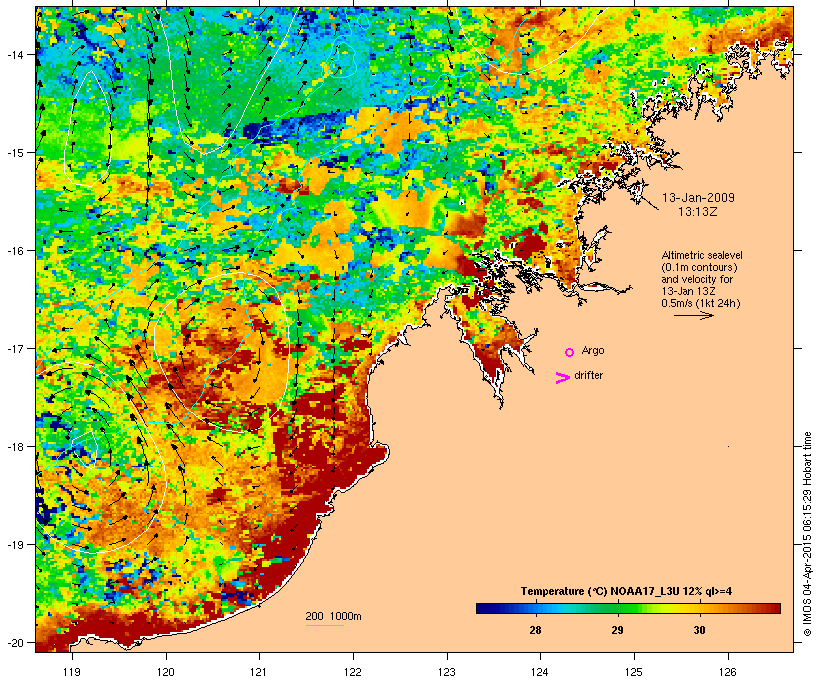Click the cyan 200 1000m isobath line sample
Viewport: 820px width, 680px height.
point(324,625)
